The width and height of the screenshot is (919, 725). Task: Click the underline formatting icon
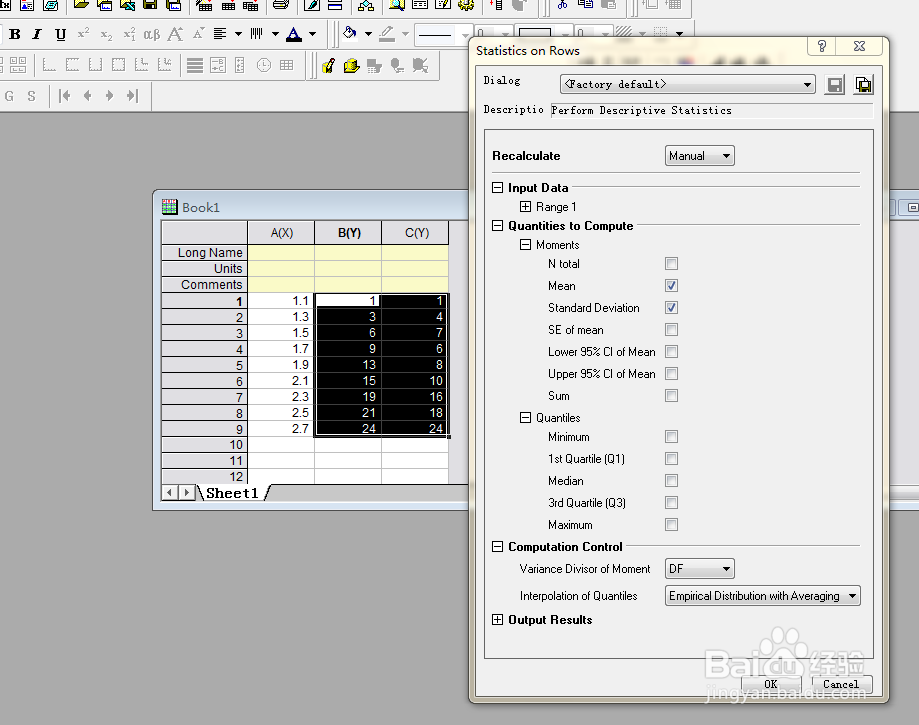pos(60,34)
